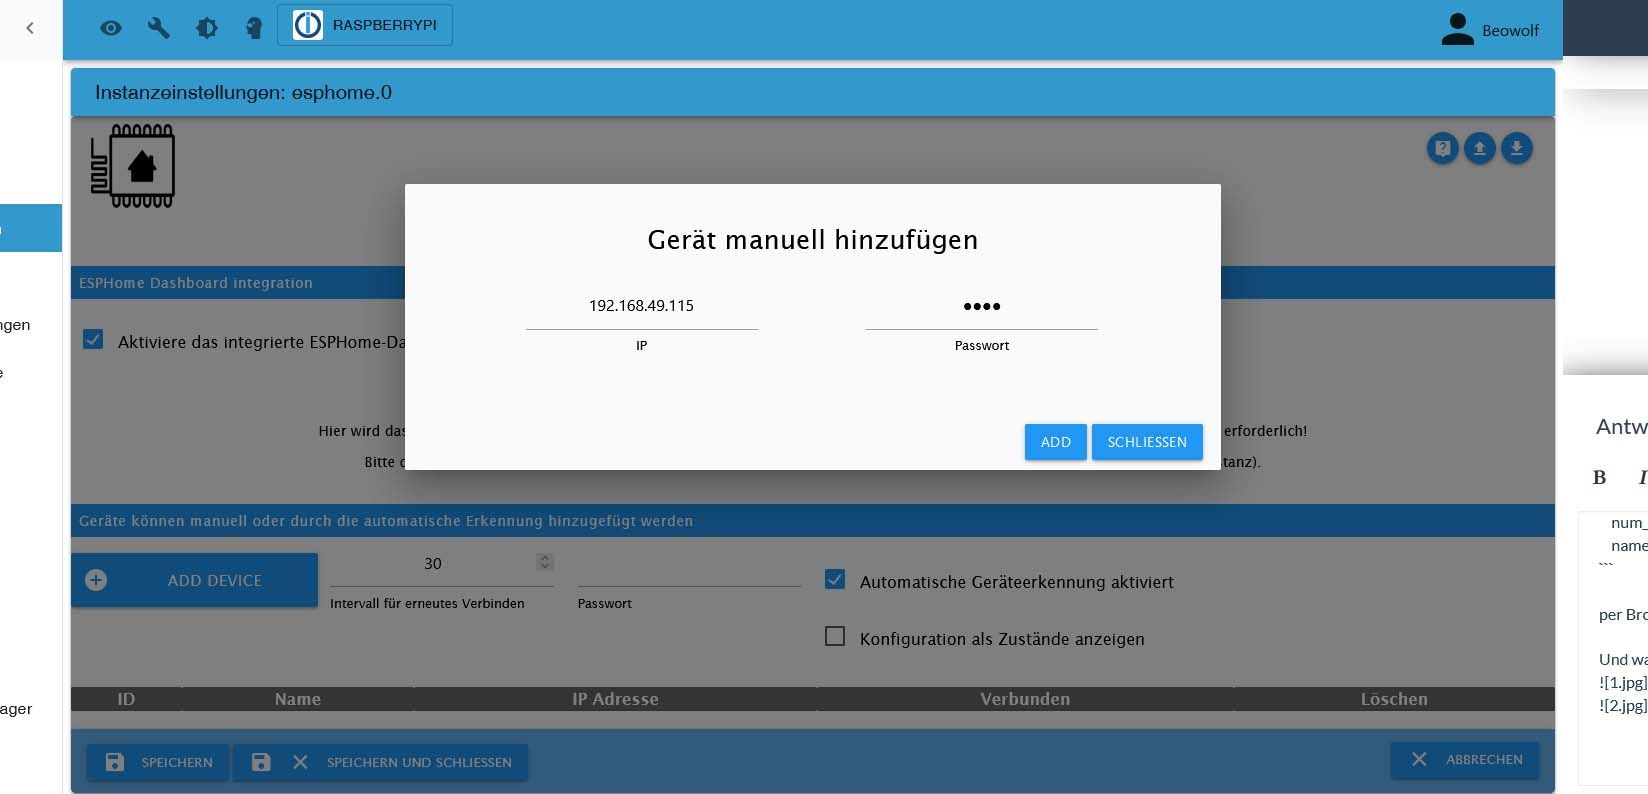The height and width of the screenshot is (794, 1648).
Task: Click the ADD button in the dialog
Action: point(1055,442)
